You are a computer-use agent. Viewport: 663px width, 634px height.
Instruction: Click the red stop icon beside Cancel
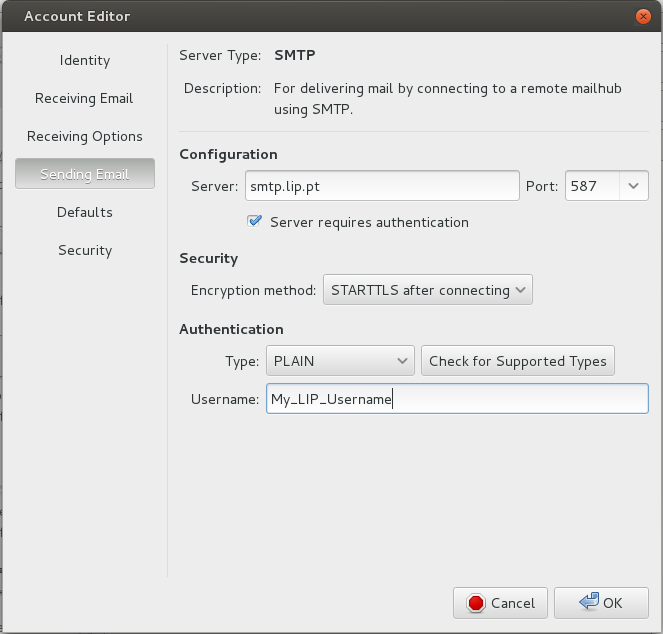coord(476,603)
